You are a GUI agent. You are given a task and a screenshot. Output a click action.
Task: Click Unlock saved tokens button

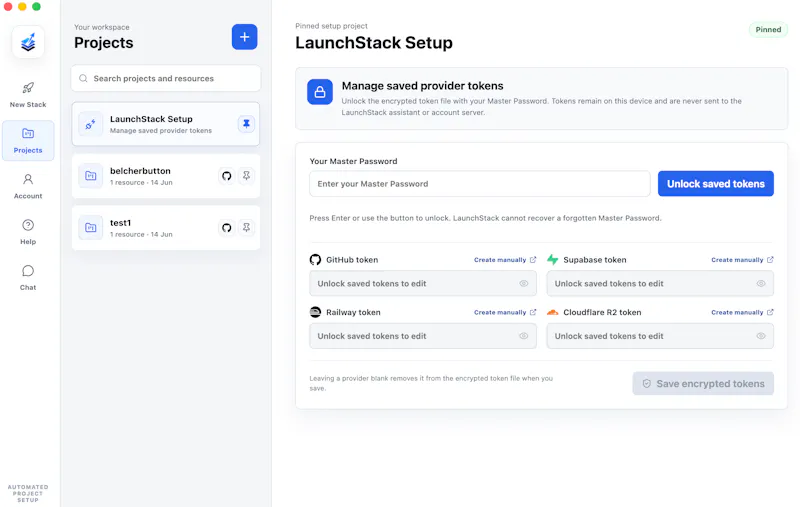click(x=715, y=184)
